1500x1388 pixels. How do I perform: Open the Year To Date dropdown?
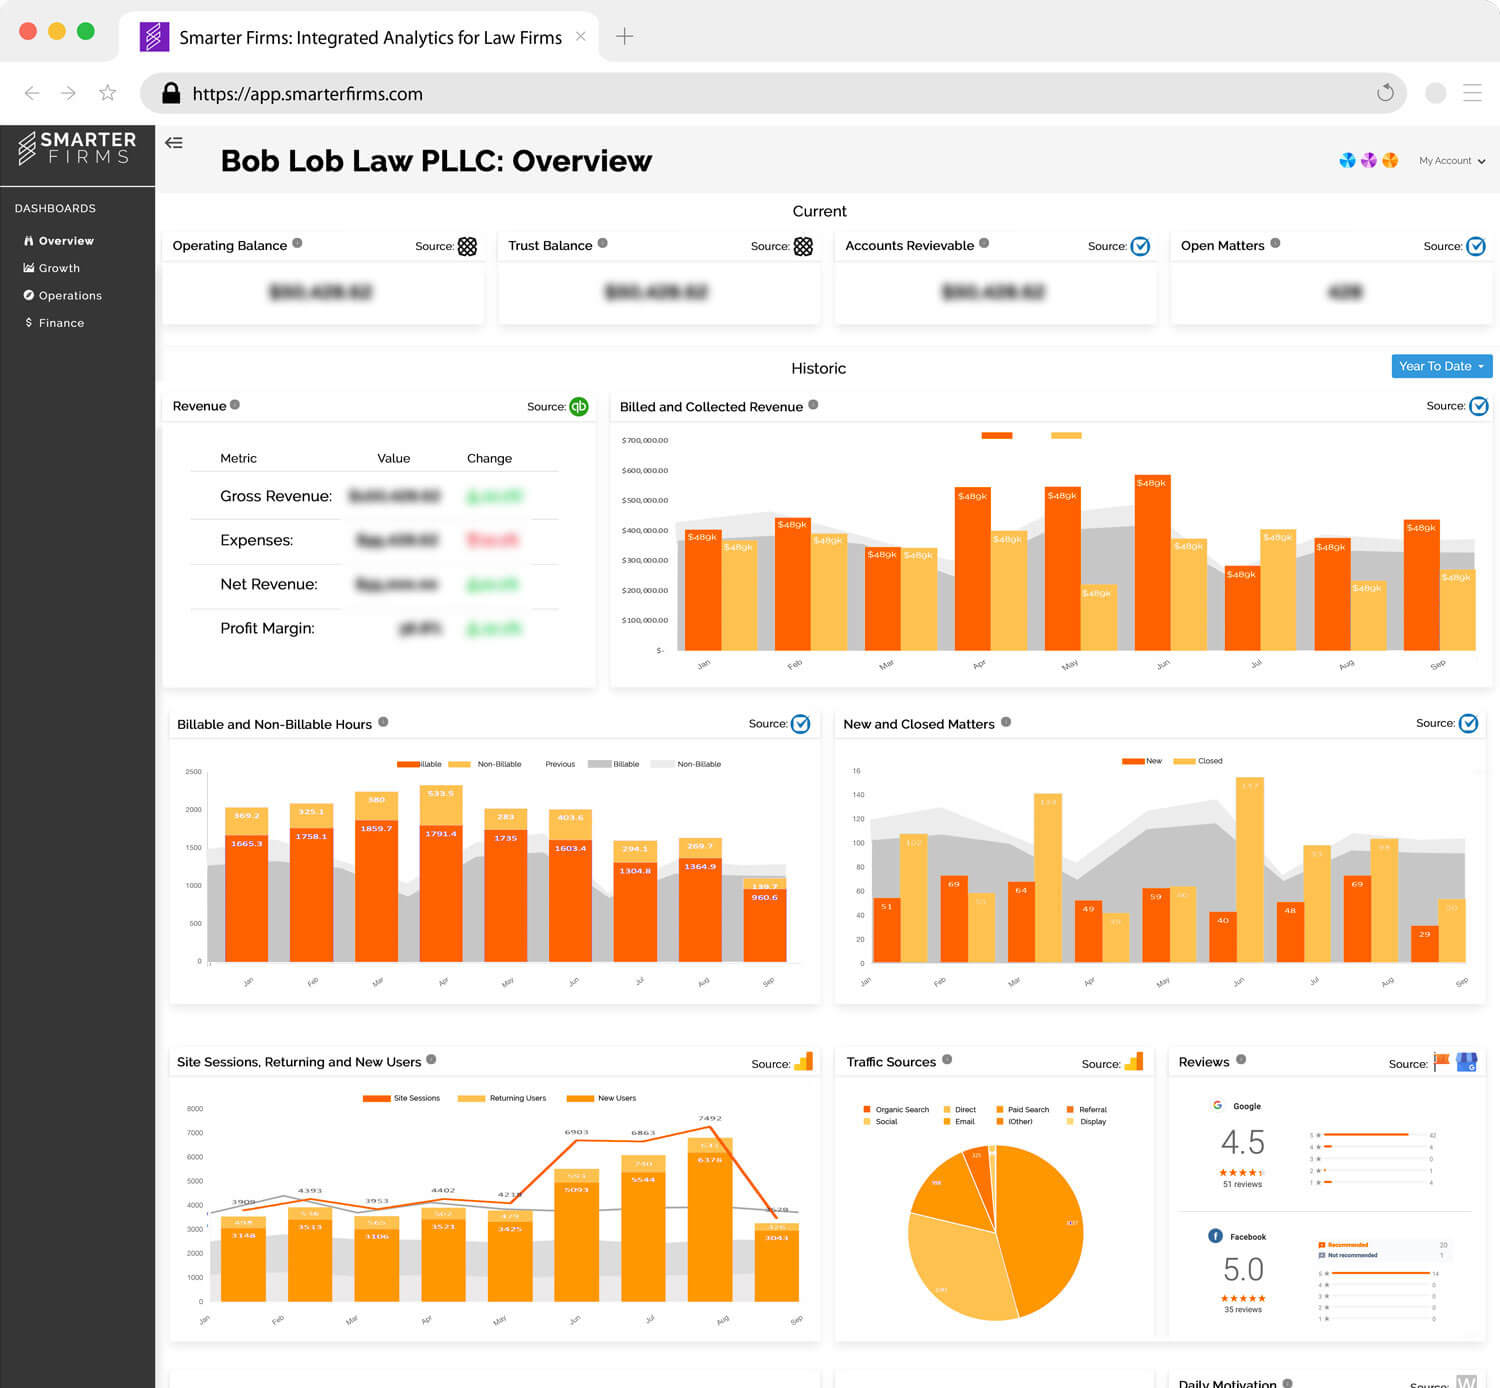coord(1441,366)
